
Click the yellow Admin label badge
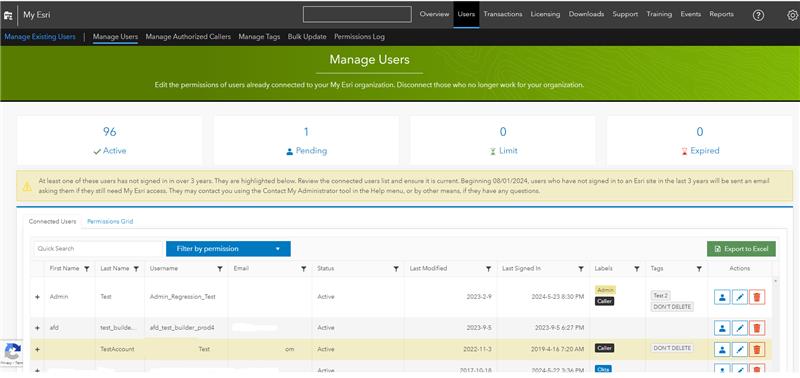[606, 290]
